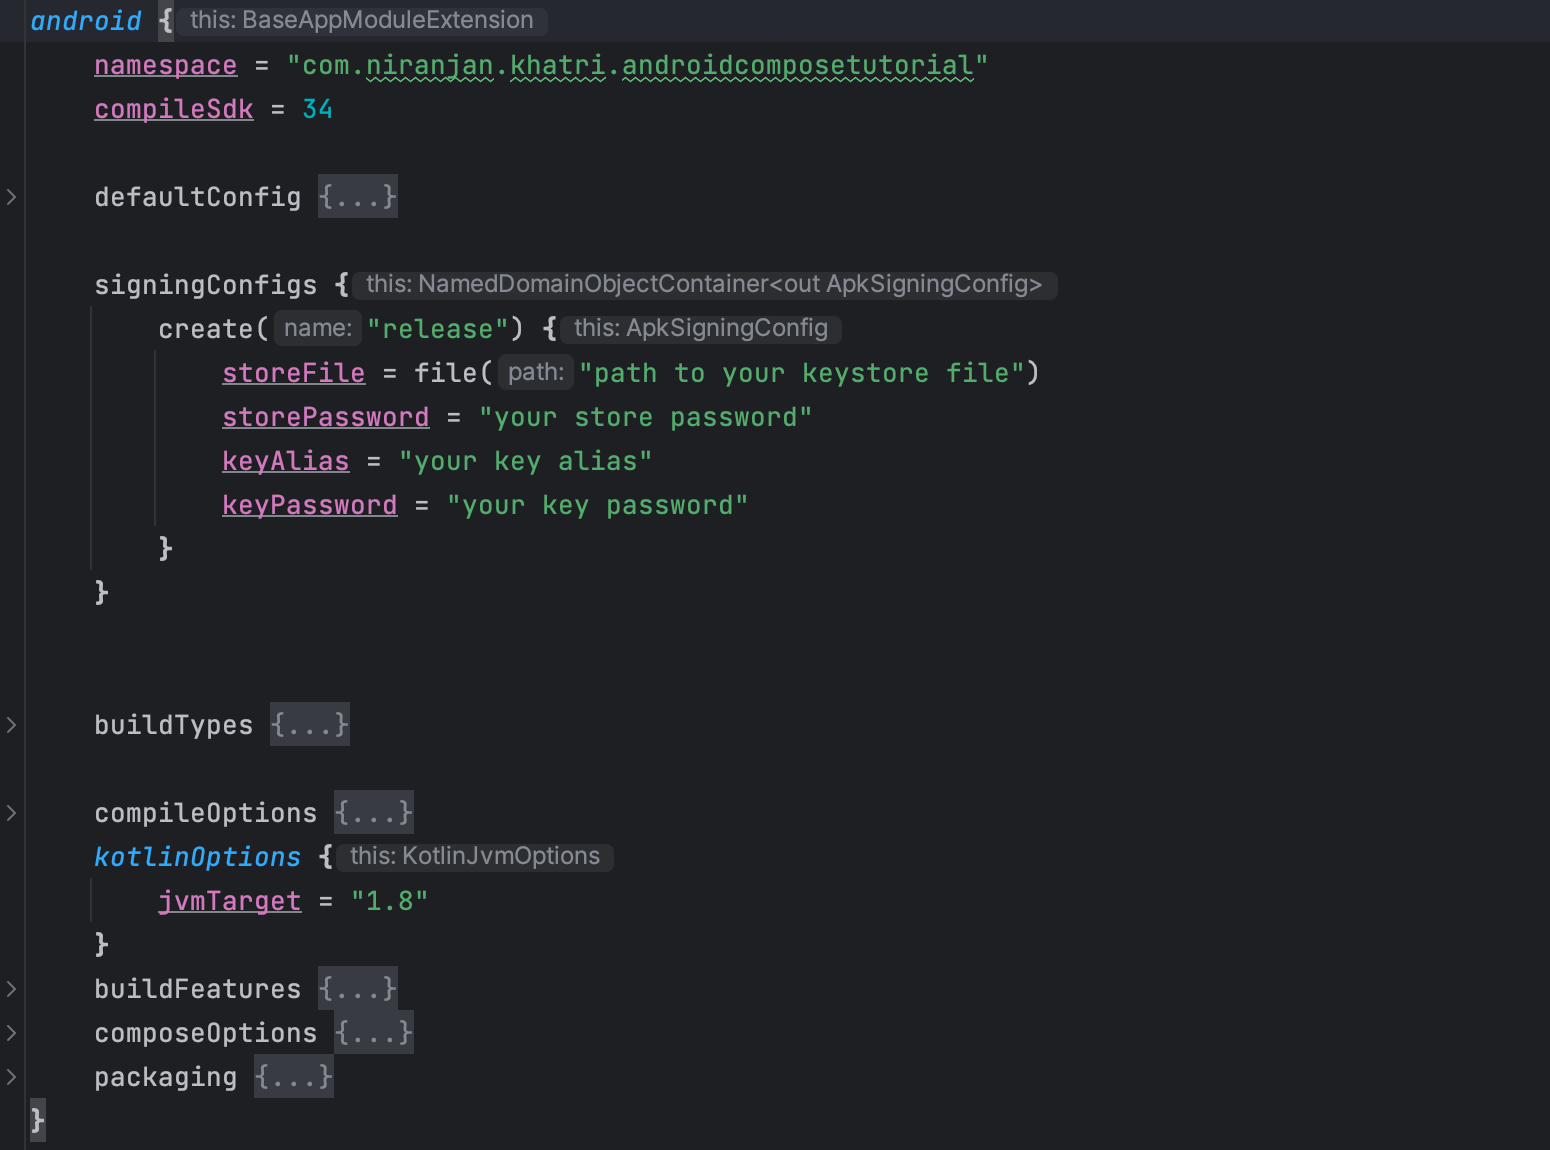Unfold the buildTypes {...} placeholder

(x=310, y=725)
